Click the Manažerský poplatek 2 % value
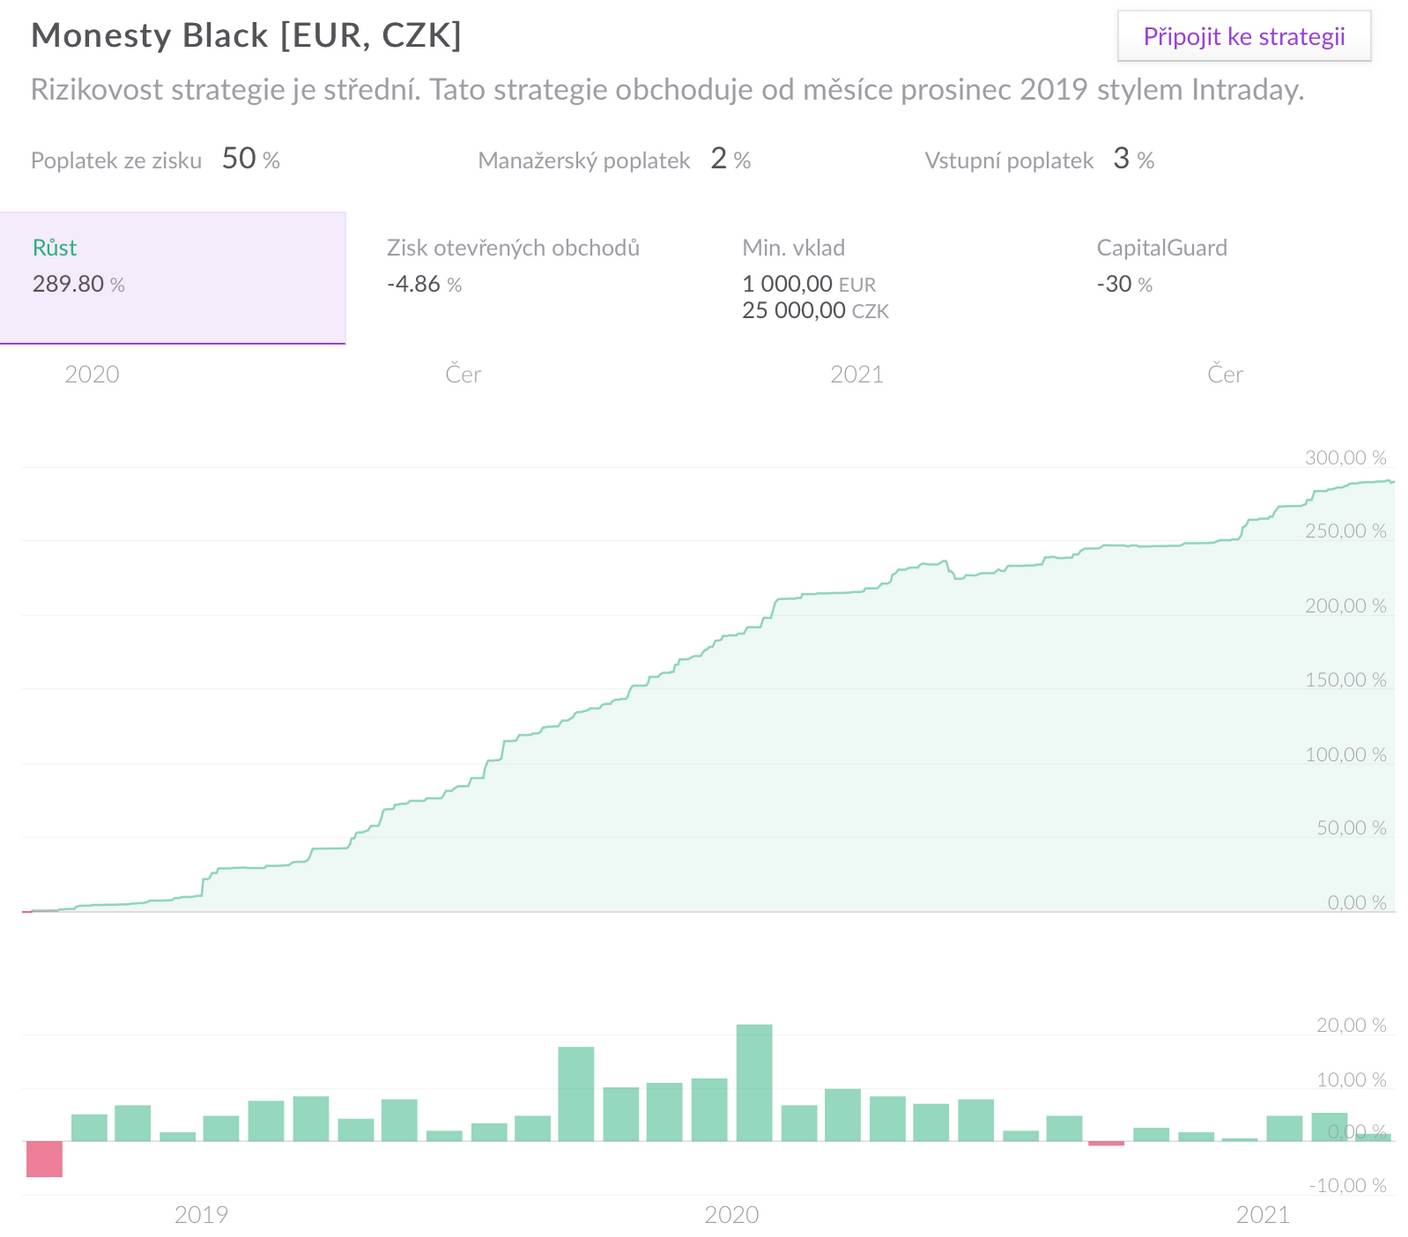 (614, 159)
